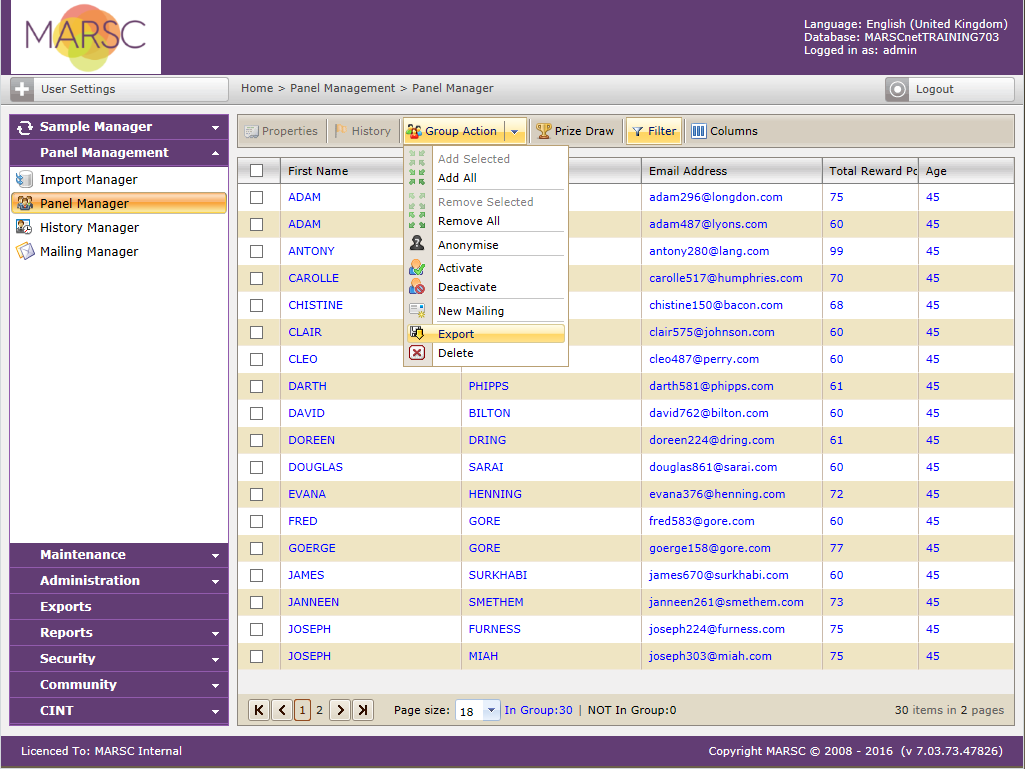
Task: Open the Columns chooser icon
Action: click(699, 131)
